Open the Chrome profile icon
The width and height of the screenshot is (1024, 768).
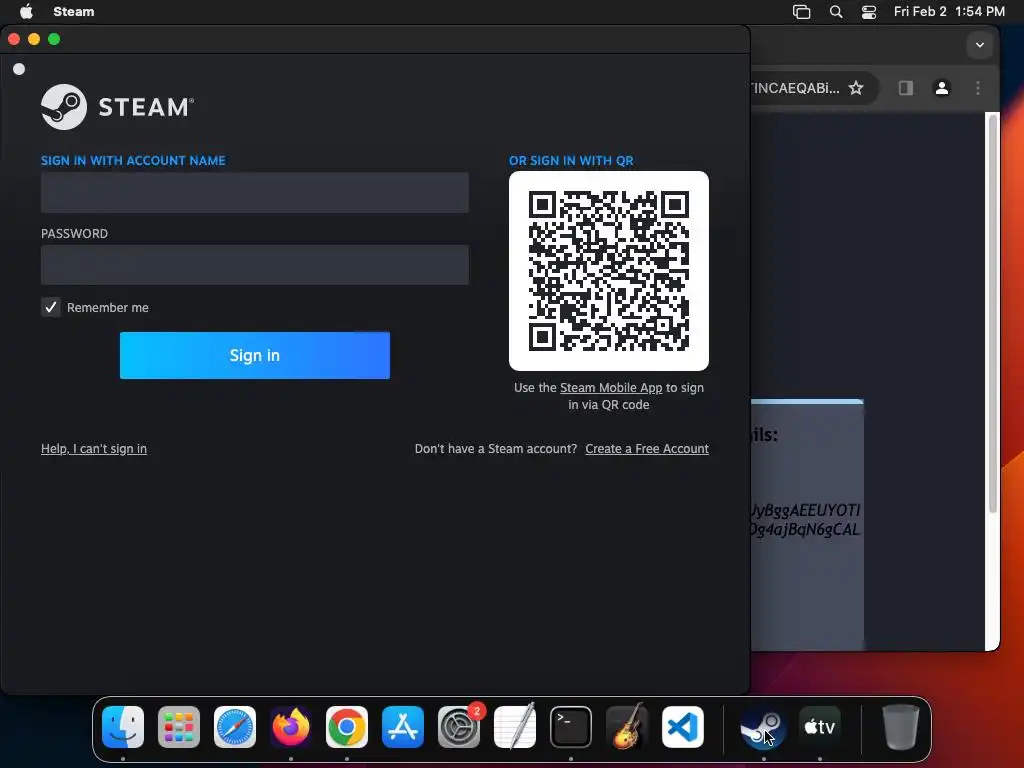coord(942,88)
